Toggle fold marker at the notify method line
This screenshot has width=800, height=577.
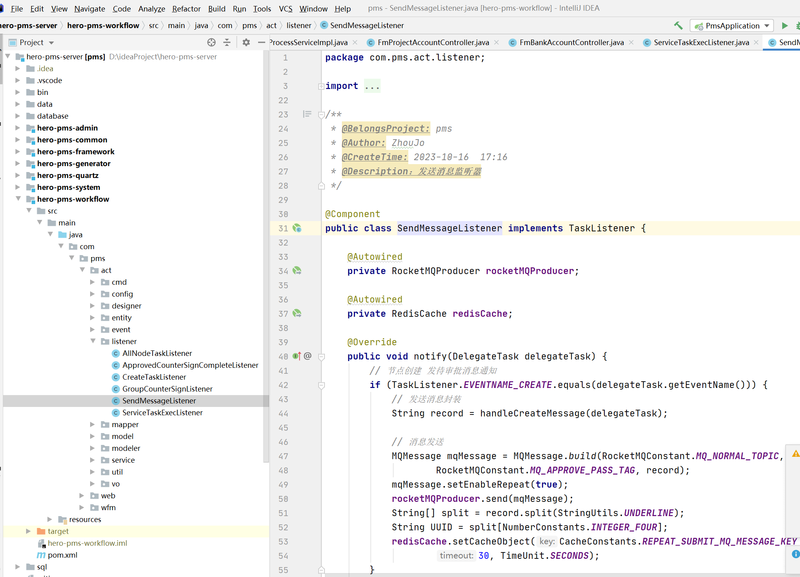(321, 357)
